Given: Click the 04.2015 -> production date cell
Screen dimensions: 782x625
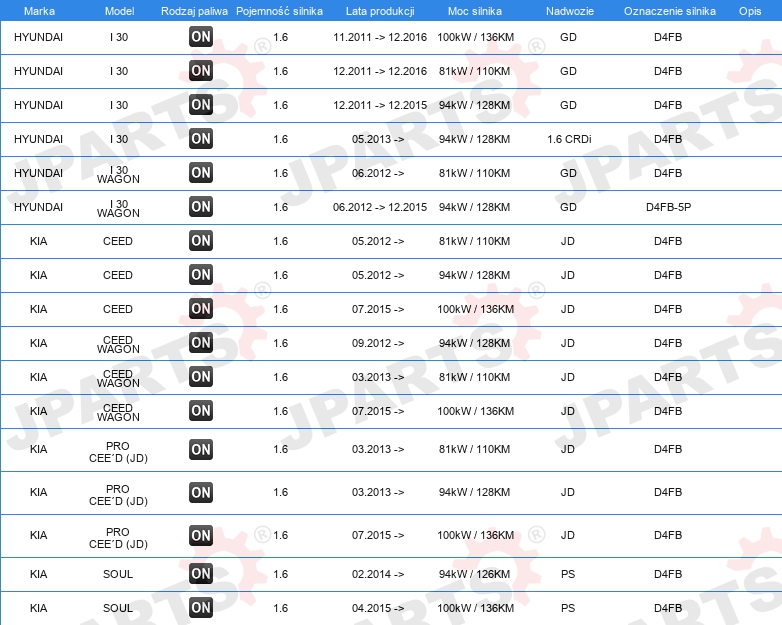Looking at the screenshot, I should 378,608.
